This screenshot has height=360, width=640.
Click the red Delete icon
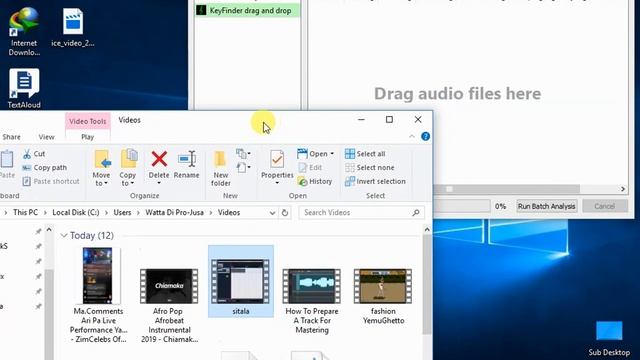point(159,159)
